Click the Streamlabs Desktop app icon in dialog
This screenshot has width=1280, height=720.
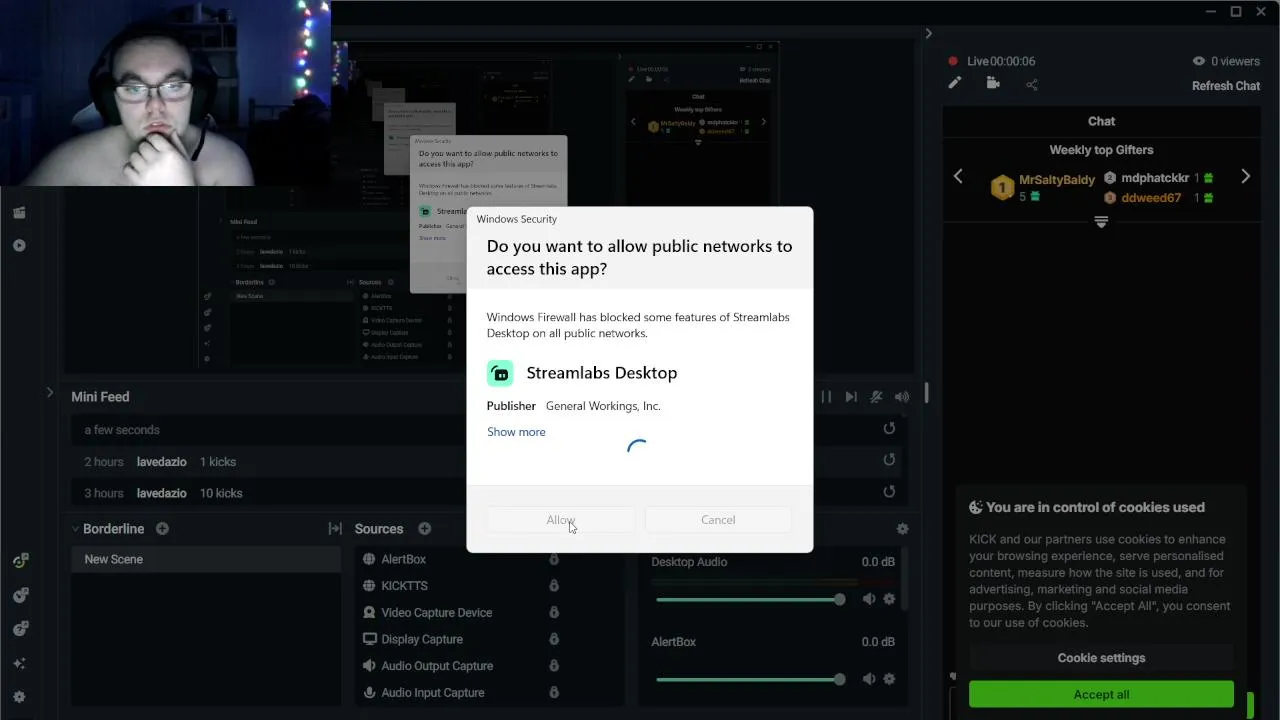(500, 373)
